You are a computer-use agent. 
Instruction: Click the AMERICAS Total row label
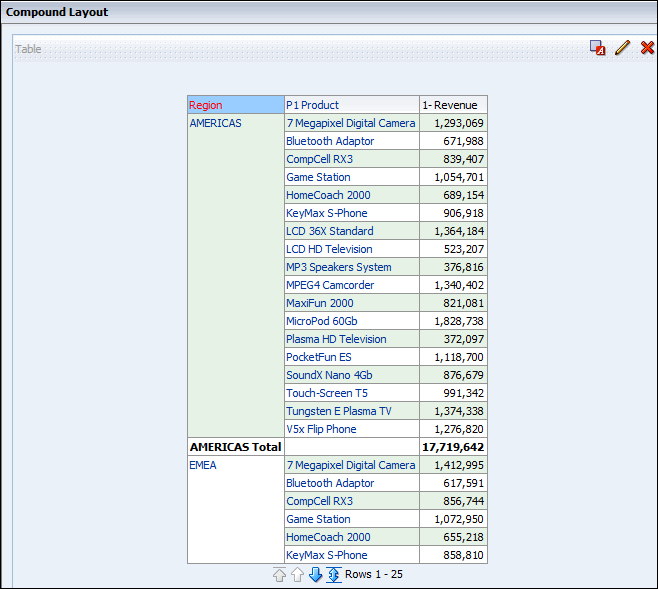coord(235,447)
